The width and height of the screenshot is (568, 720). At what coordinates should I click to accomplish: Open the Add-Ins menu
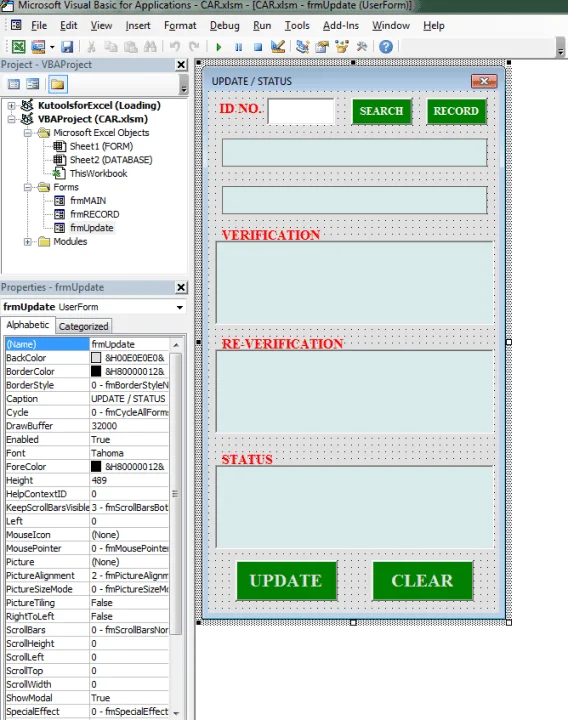[341, 26]
